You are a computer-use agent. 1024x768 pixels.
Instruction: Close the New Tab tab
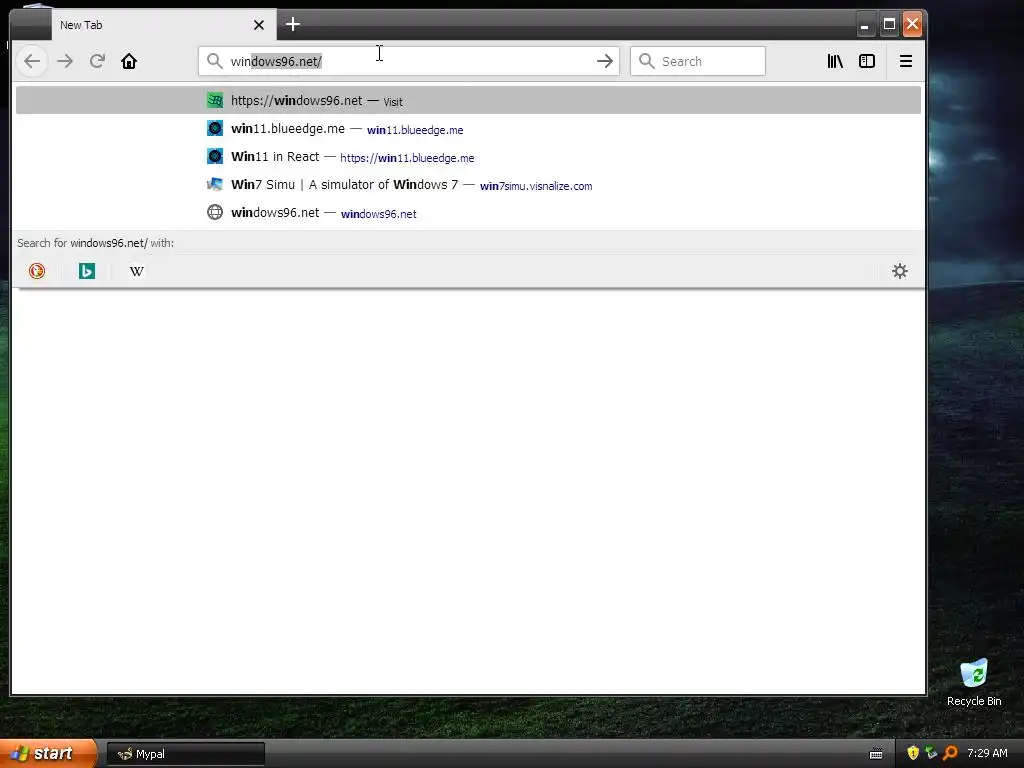tap(259, 25)
